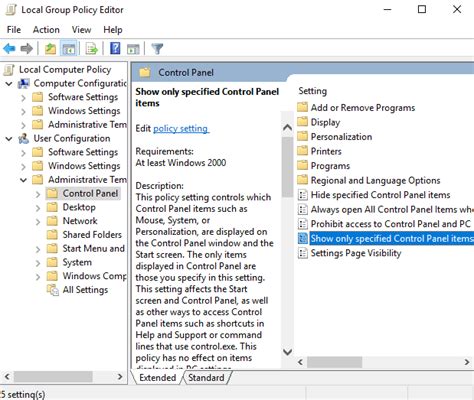
Task: Click the description pane vertical scrollbar thumb
Action: pos(287,167)
